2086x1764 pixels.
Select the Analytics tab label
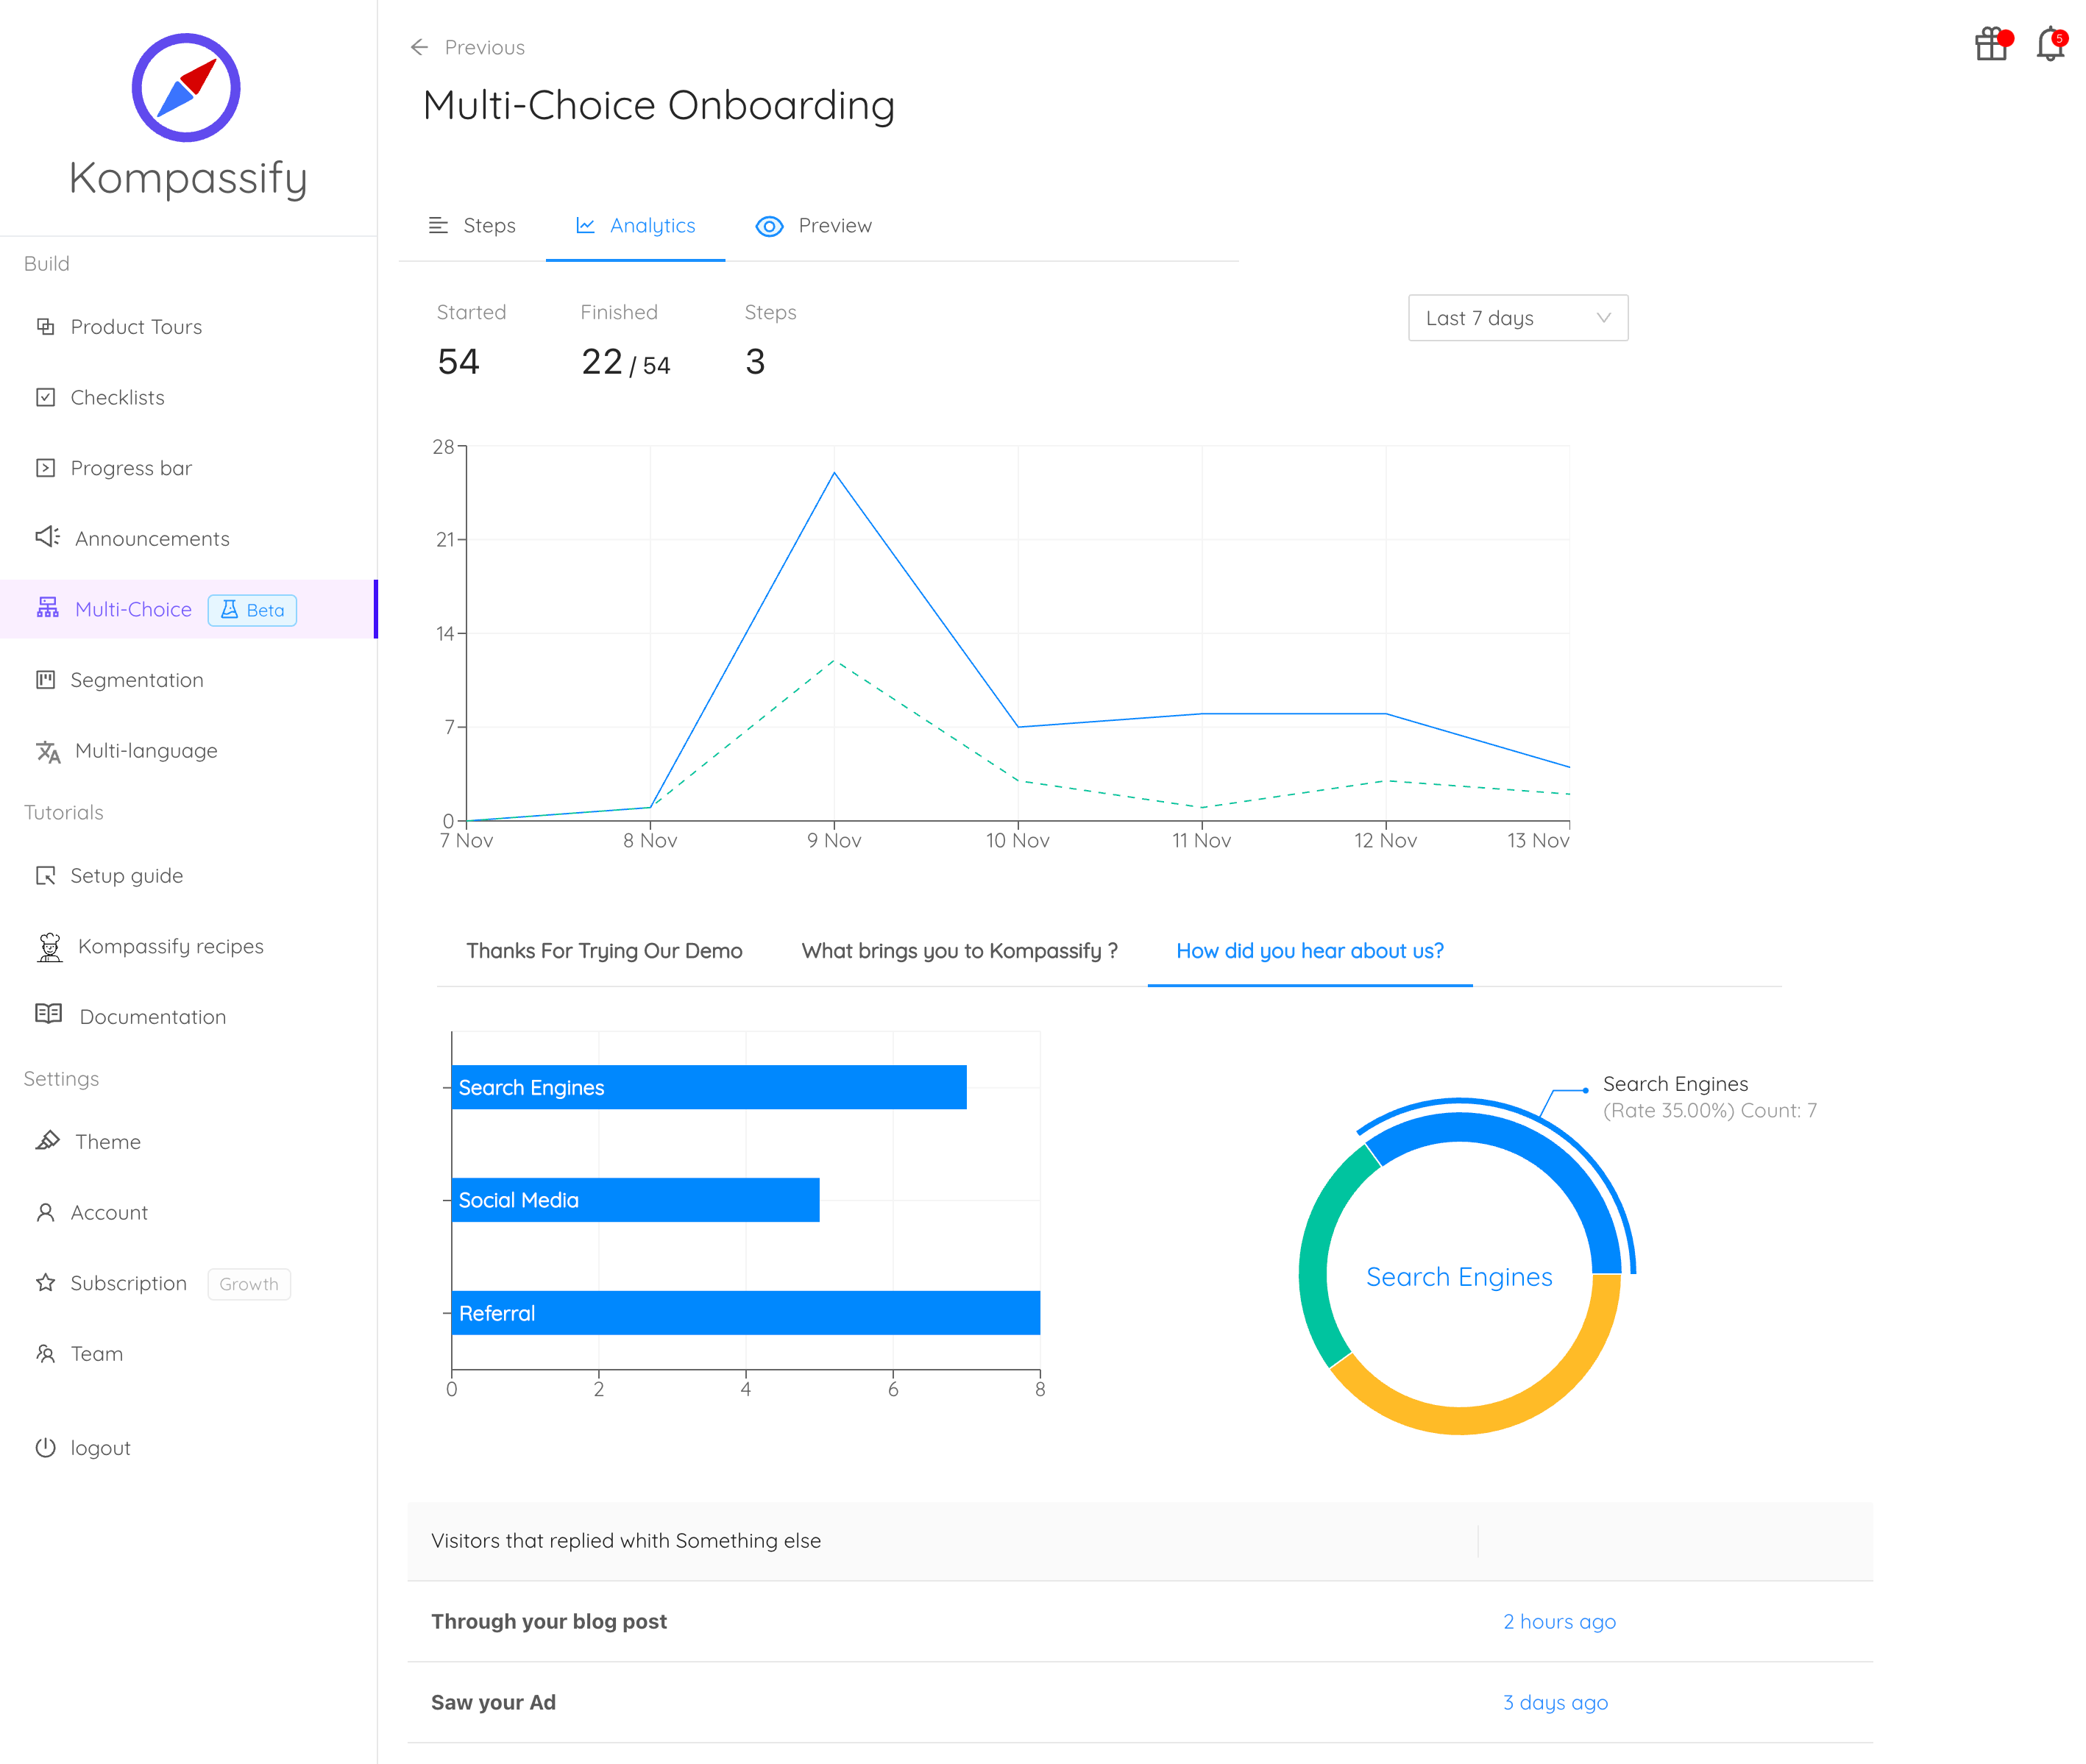point(652,226)
